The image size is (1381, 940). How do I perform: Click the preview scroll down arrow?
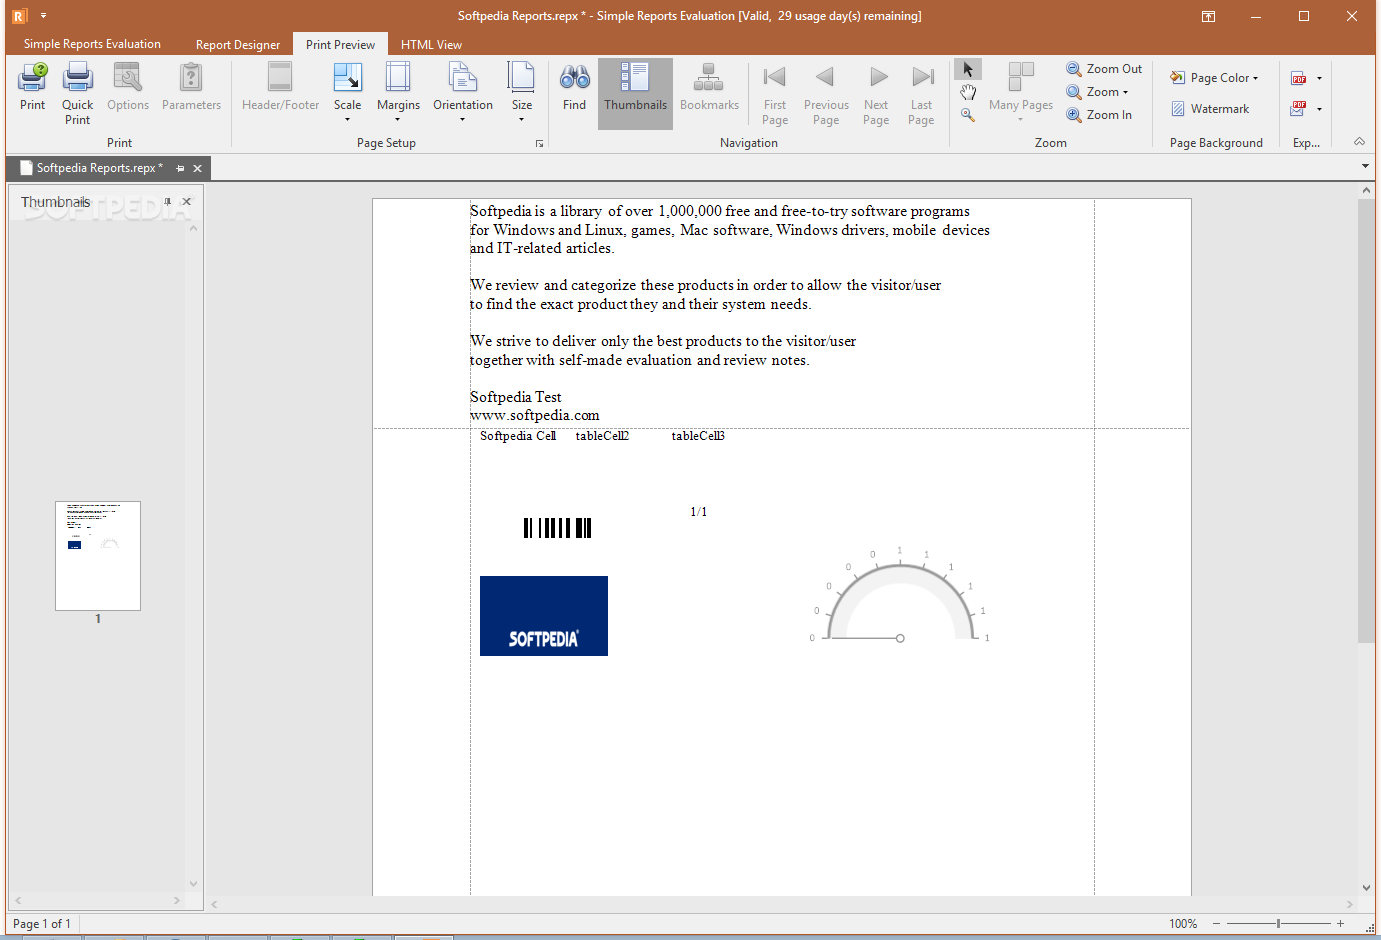click(1366, 887)
